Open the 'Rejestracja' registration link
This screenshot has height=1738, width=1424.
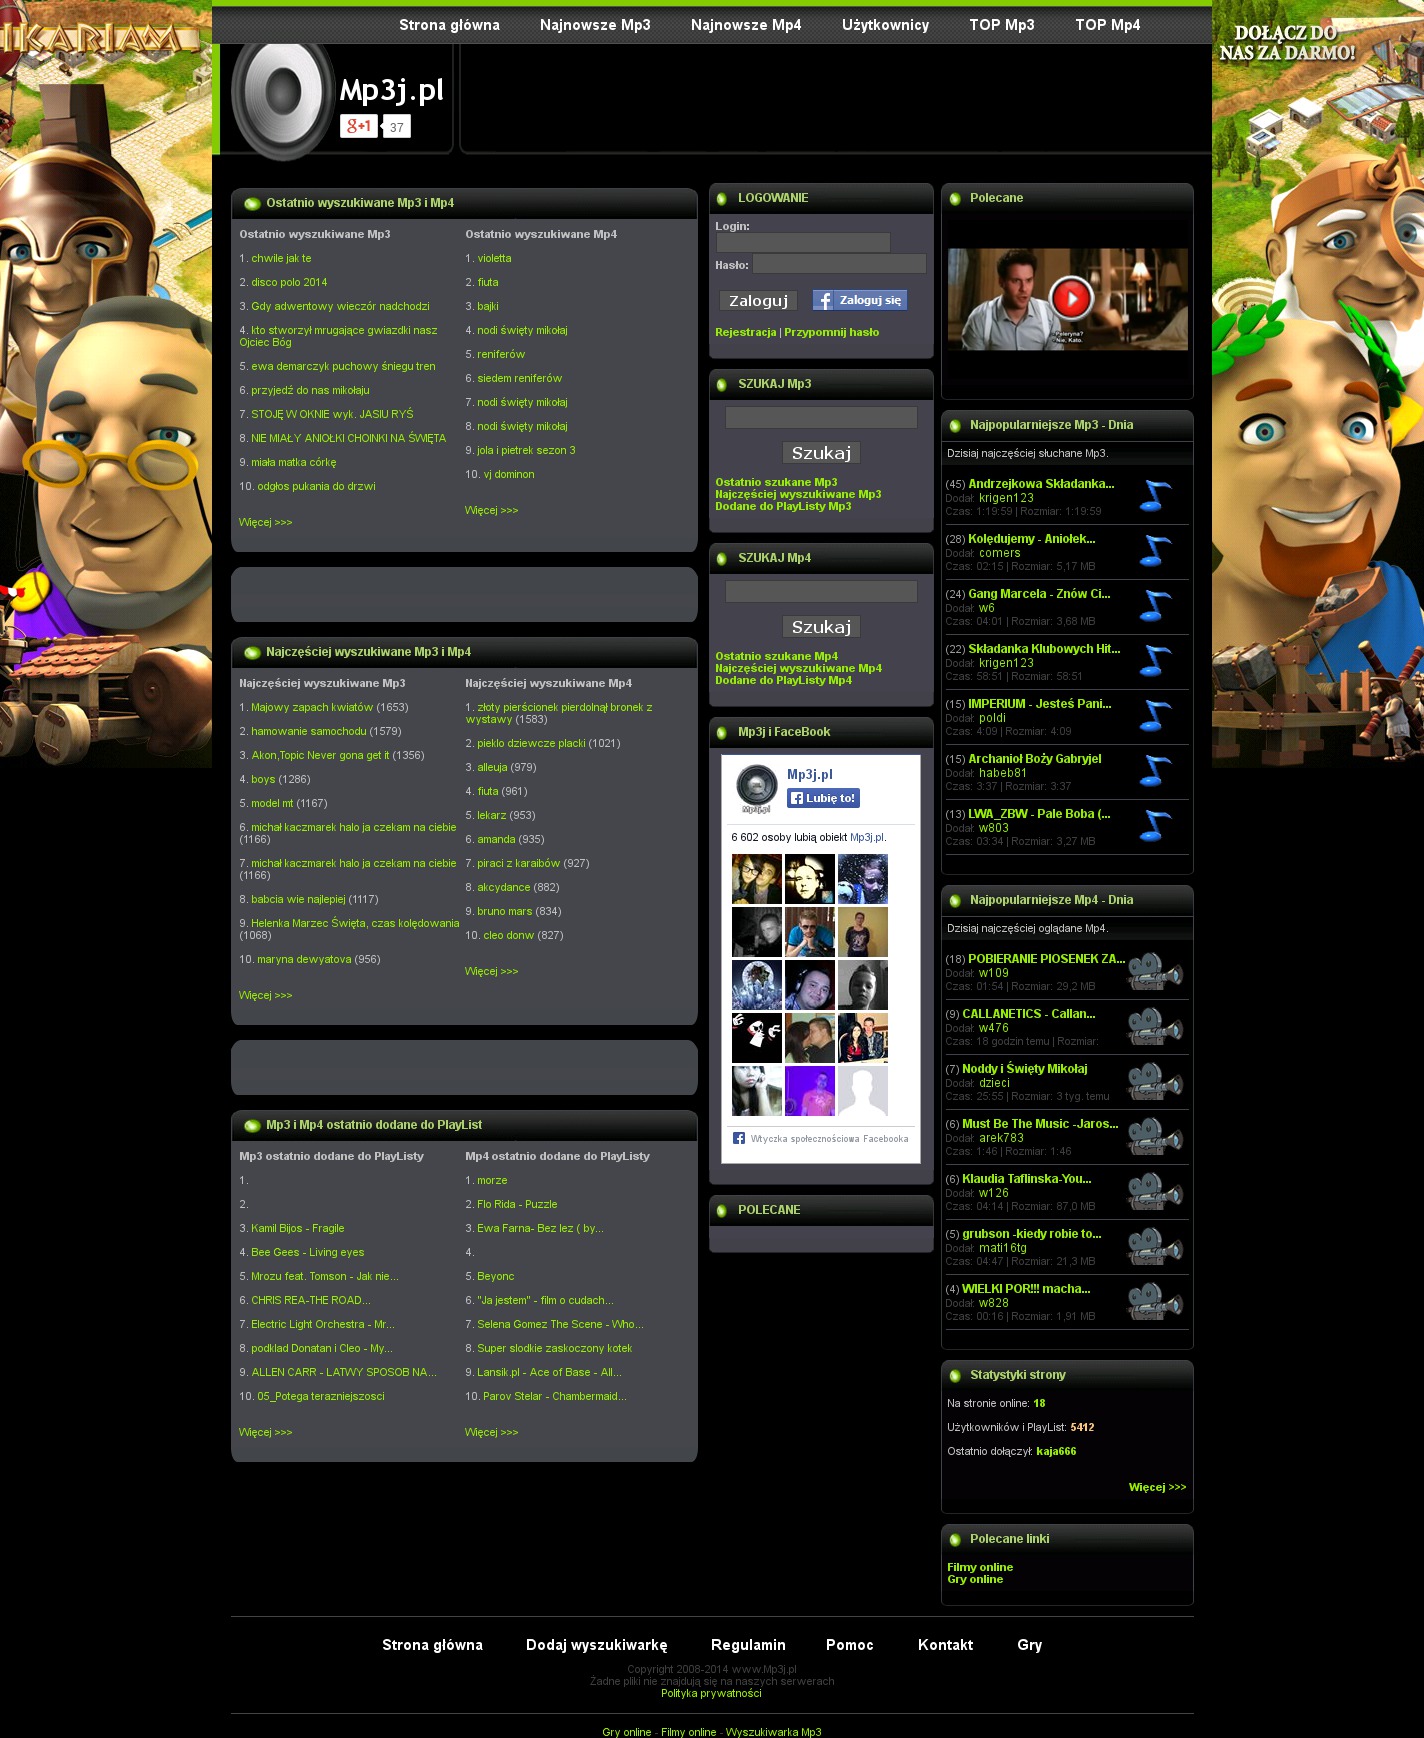pyautogui.click(x=745, y=332)
